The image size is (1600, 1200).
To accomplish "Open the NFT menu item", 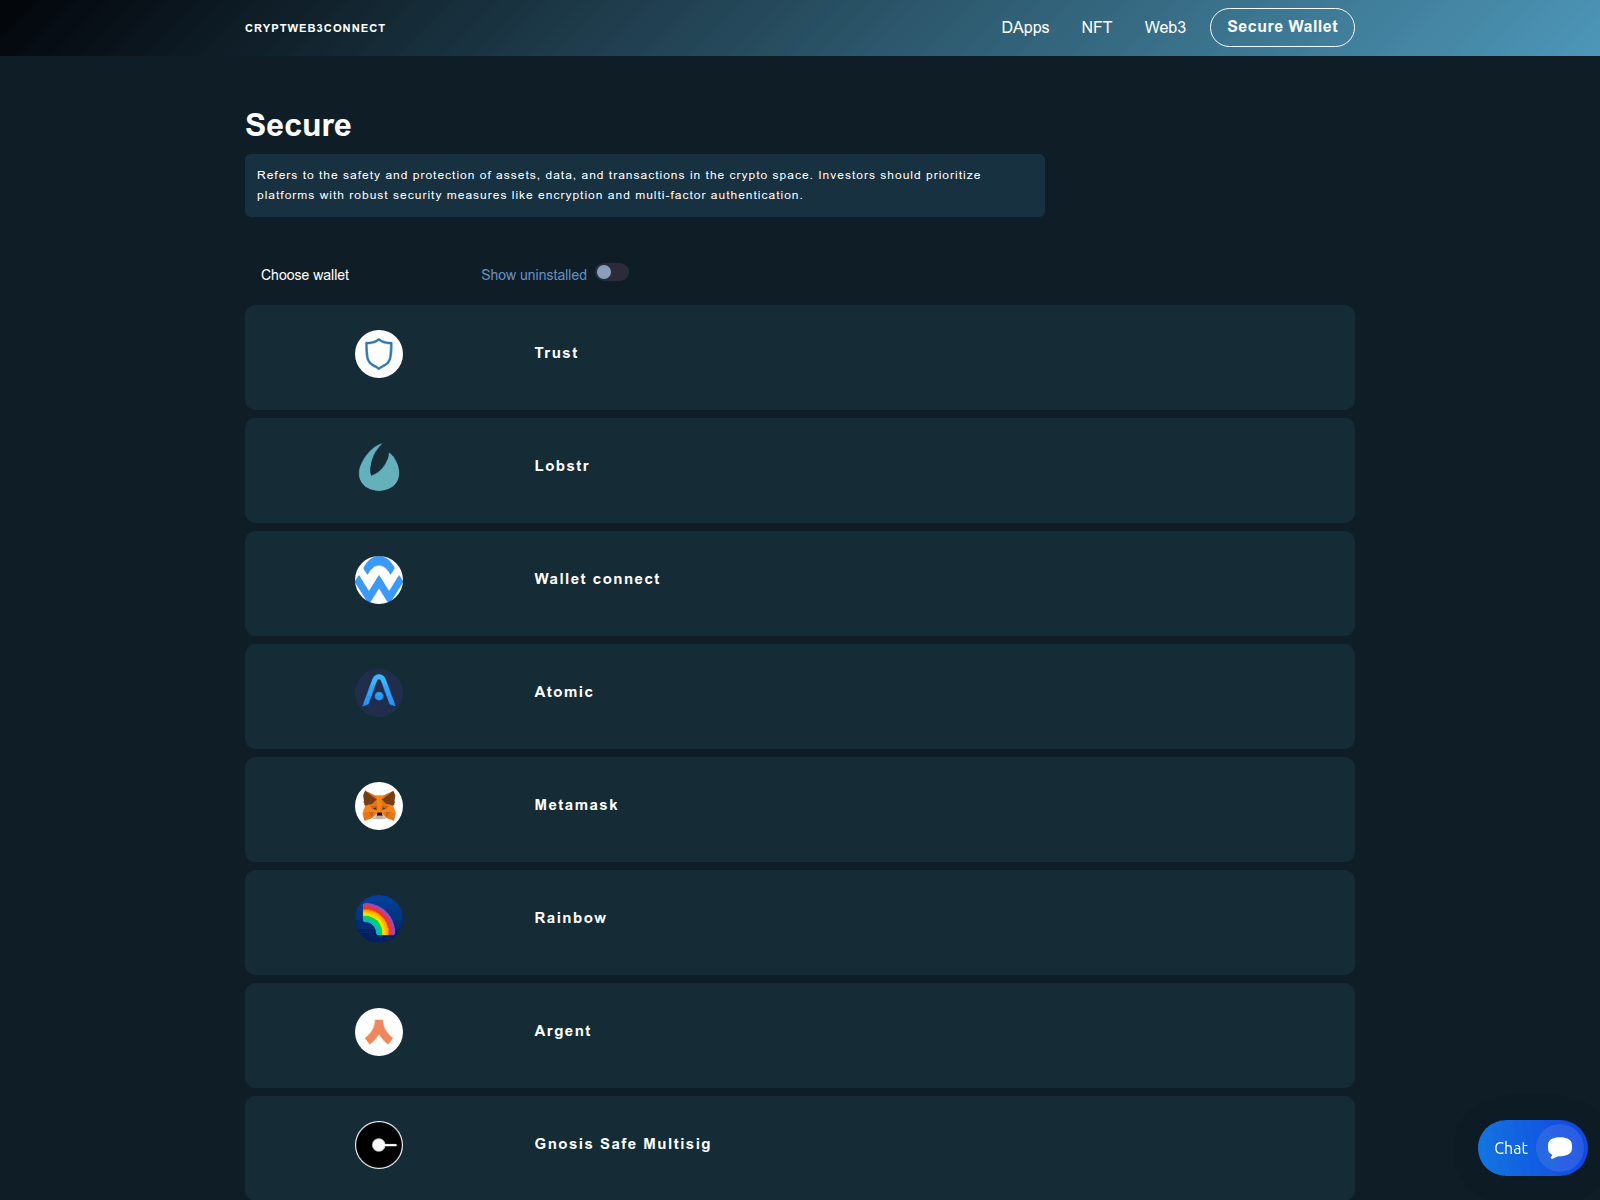I will [x=1097, y=27].
